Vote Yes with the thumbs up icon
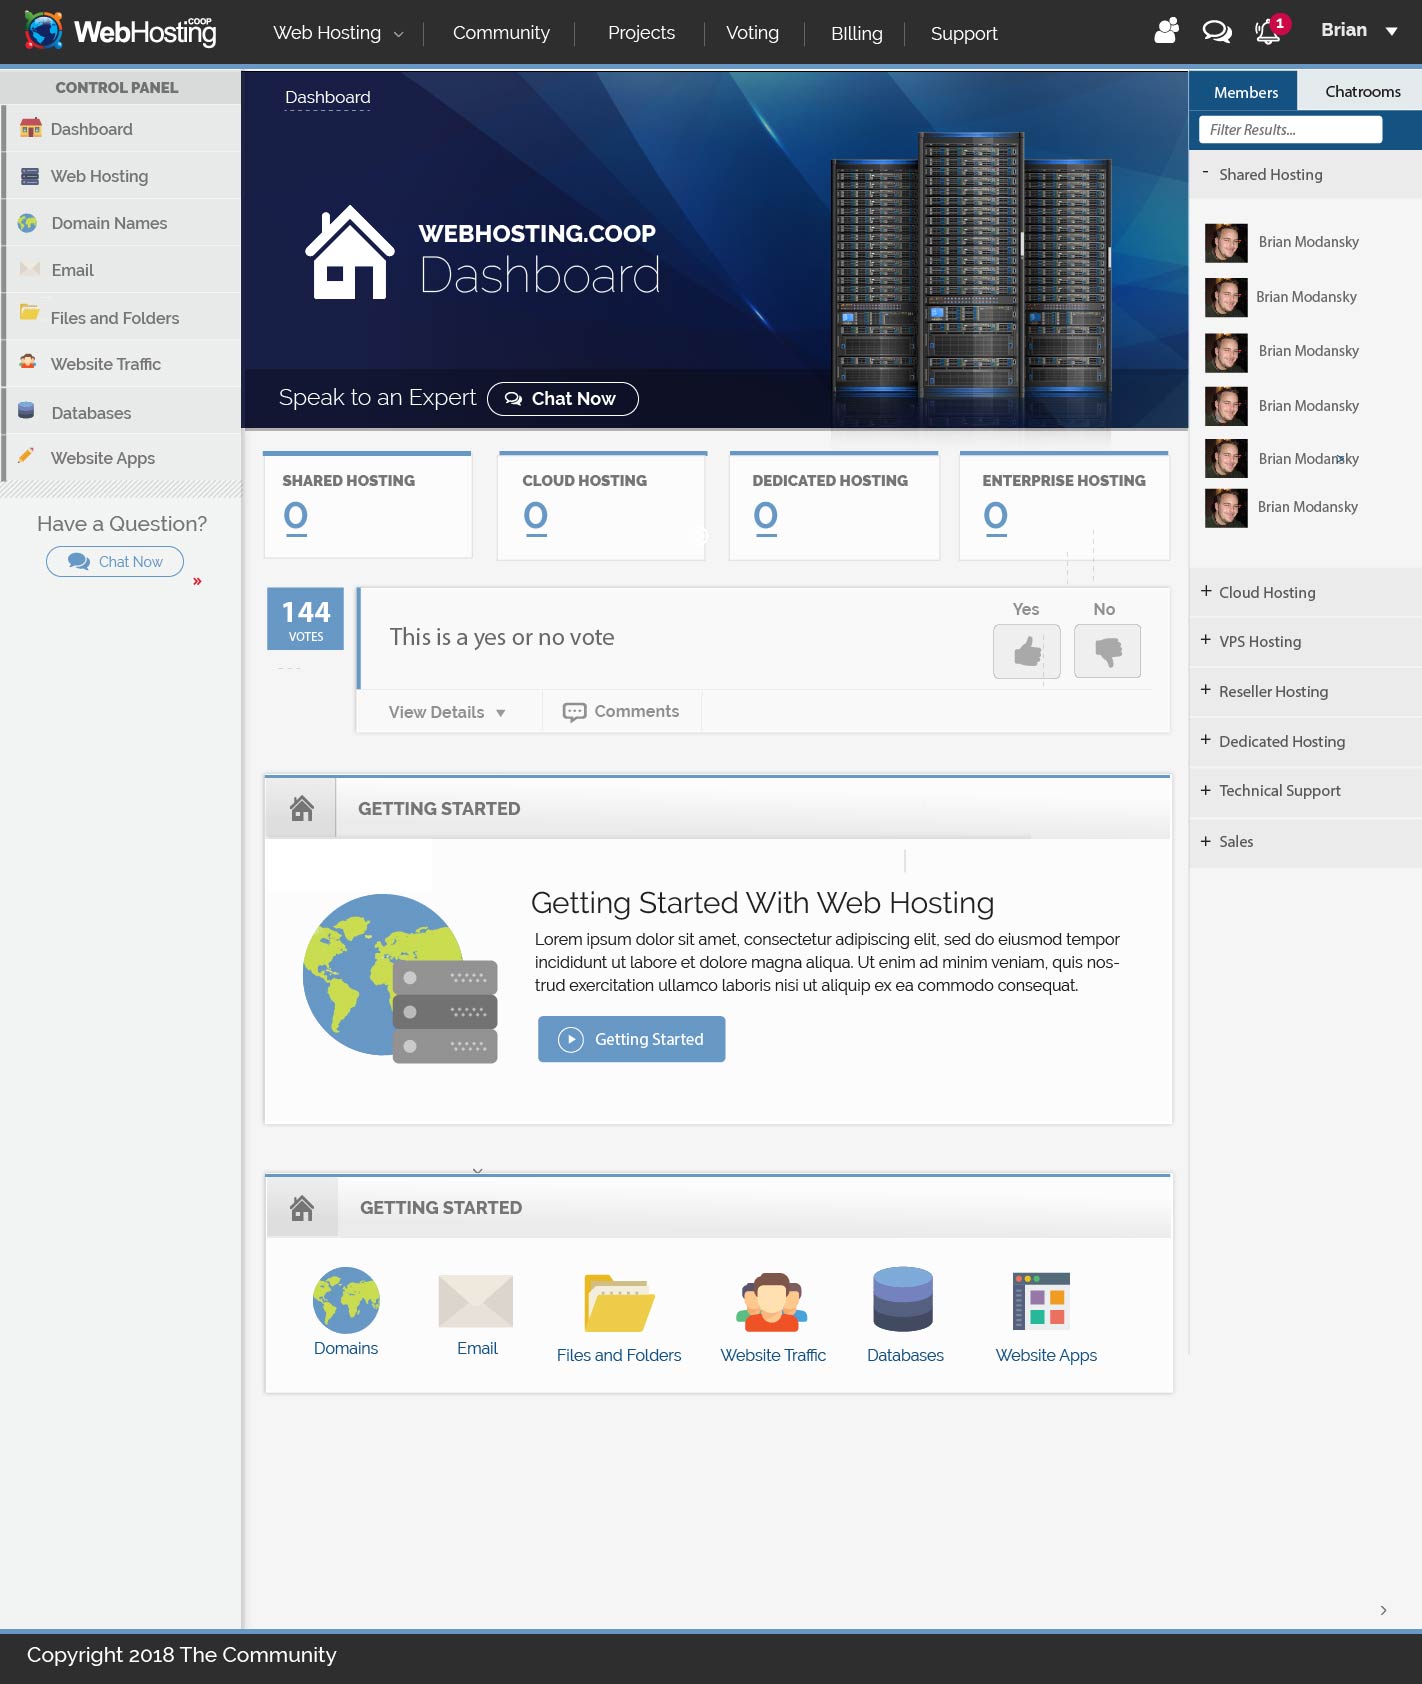The height and width of the screenshot is (1684, 1422). click(x=1027, y=651)
